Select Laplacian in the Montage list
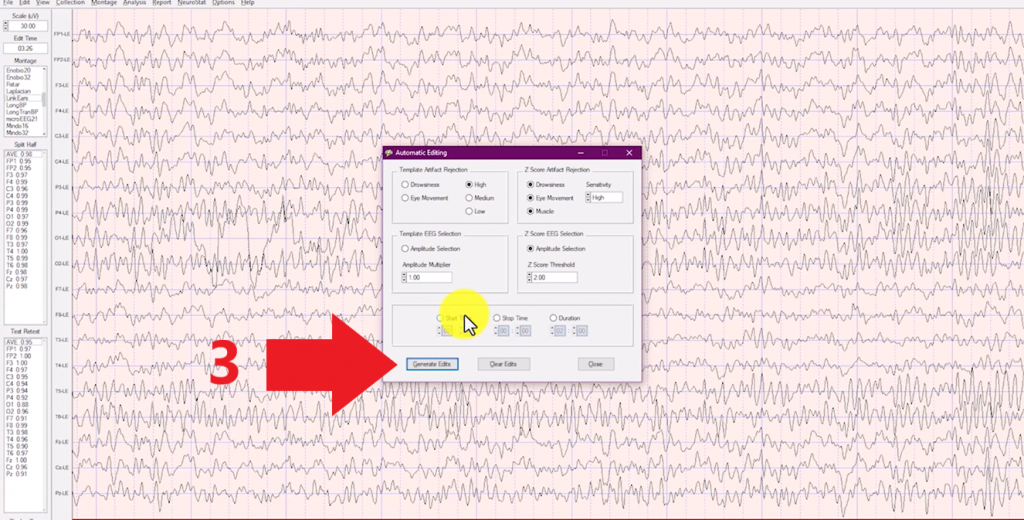 [19, 91]
